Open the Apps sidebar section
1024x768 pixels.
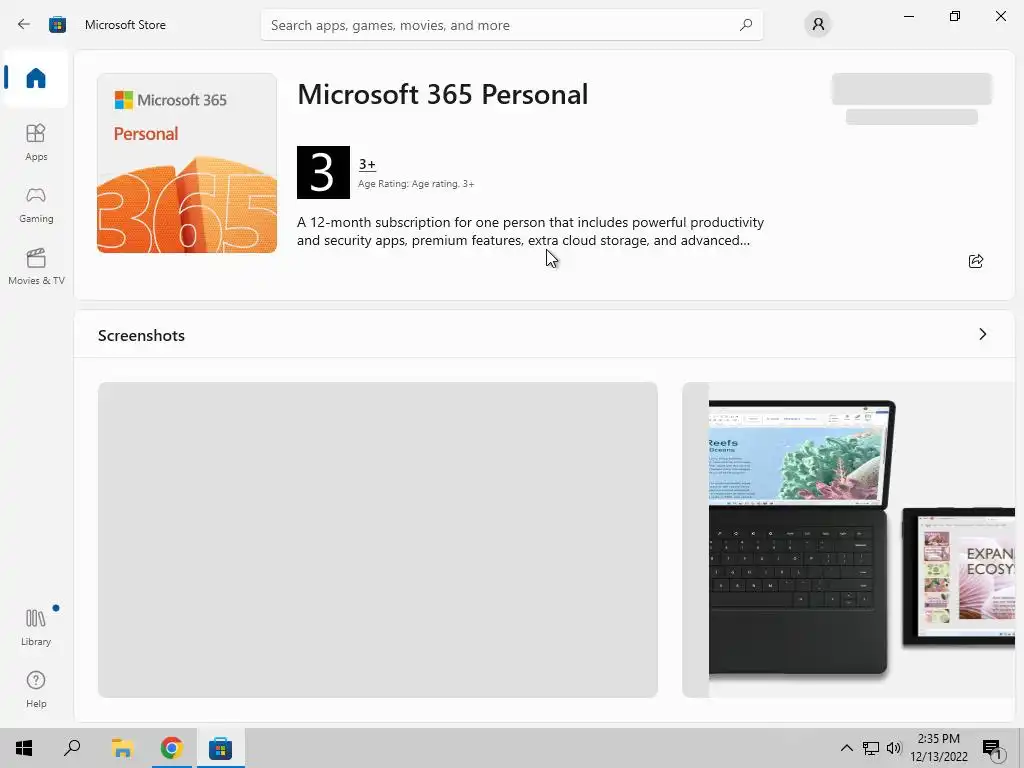pos(36,142)
